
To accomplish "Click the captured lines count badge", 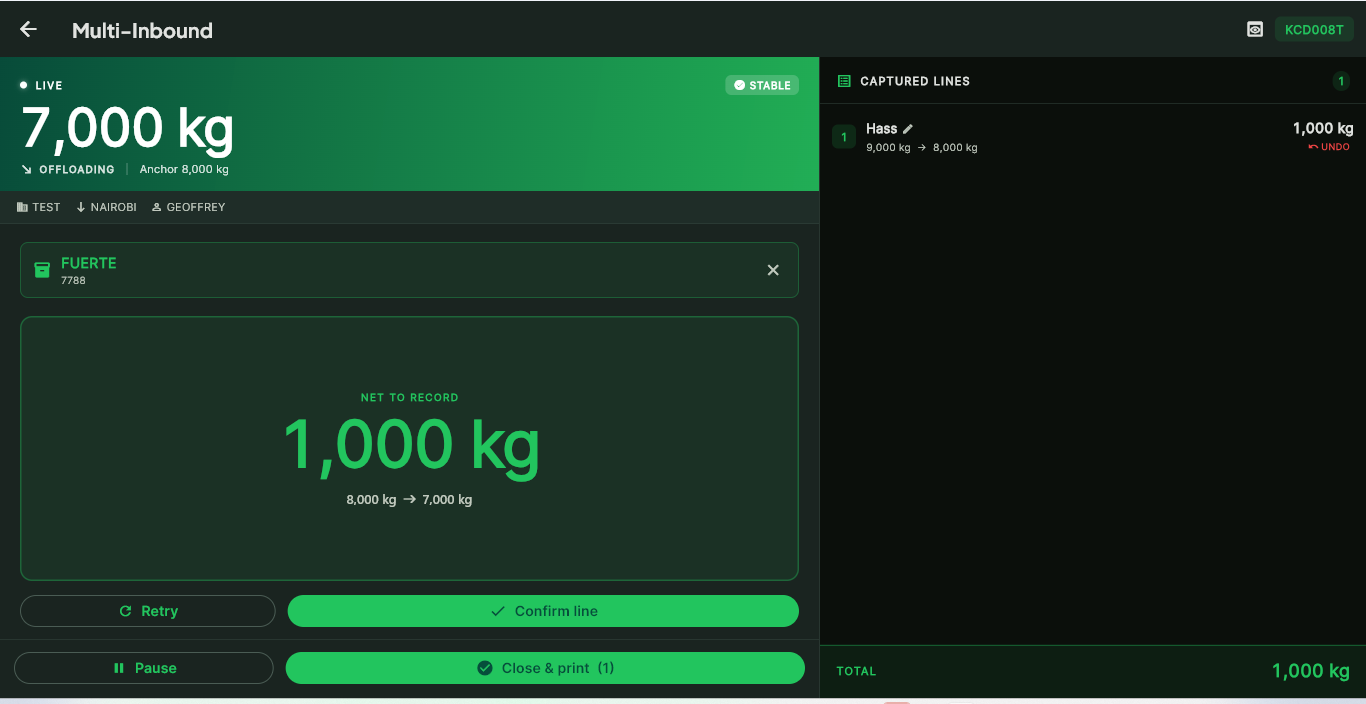I will [x=1341, y=81].
